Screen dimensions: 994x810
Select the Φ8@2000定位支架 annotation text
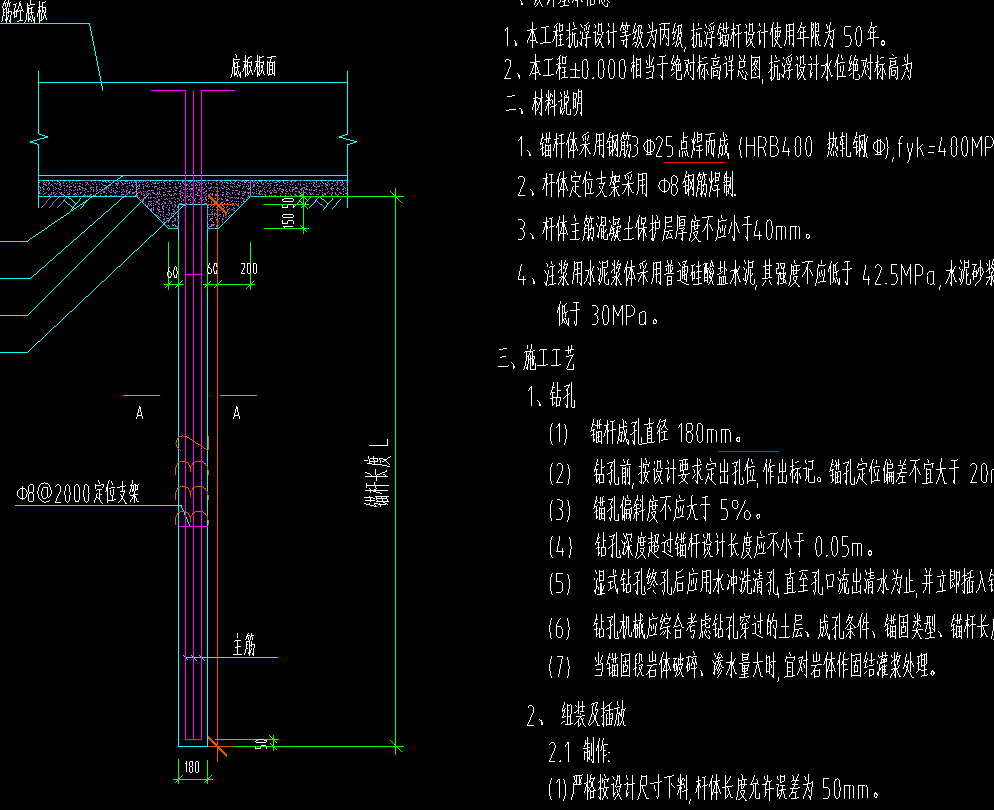click(x=78, y=493)
